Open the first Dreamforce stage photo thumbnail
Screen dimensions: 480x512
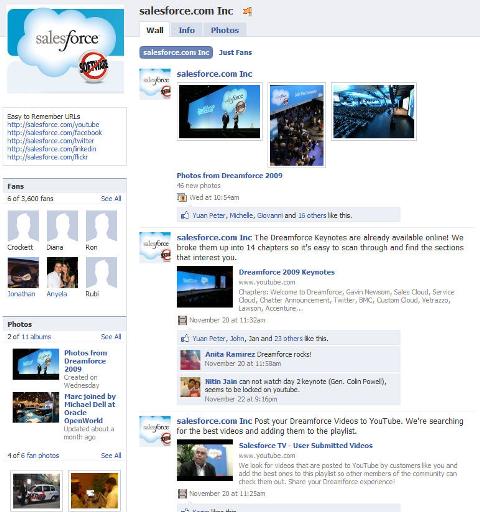219,111
